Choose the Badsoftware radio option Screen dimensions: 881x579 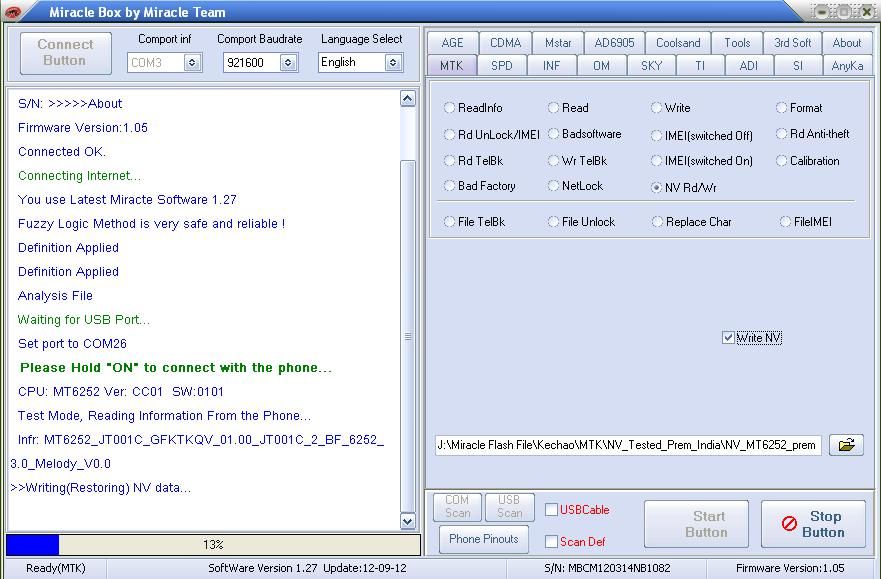pyautogui.click(x=553, y=134)
